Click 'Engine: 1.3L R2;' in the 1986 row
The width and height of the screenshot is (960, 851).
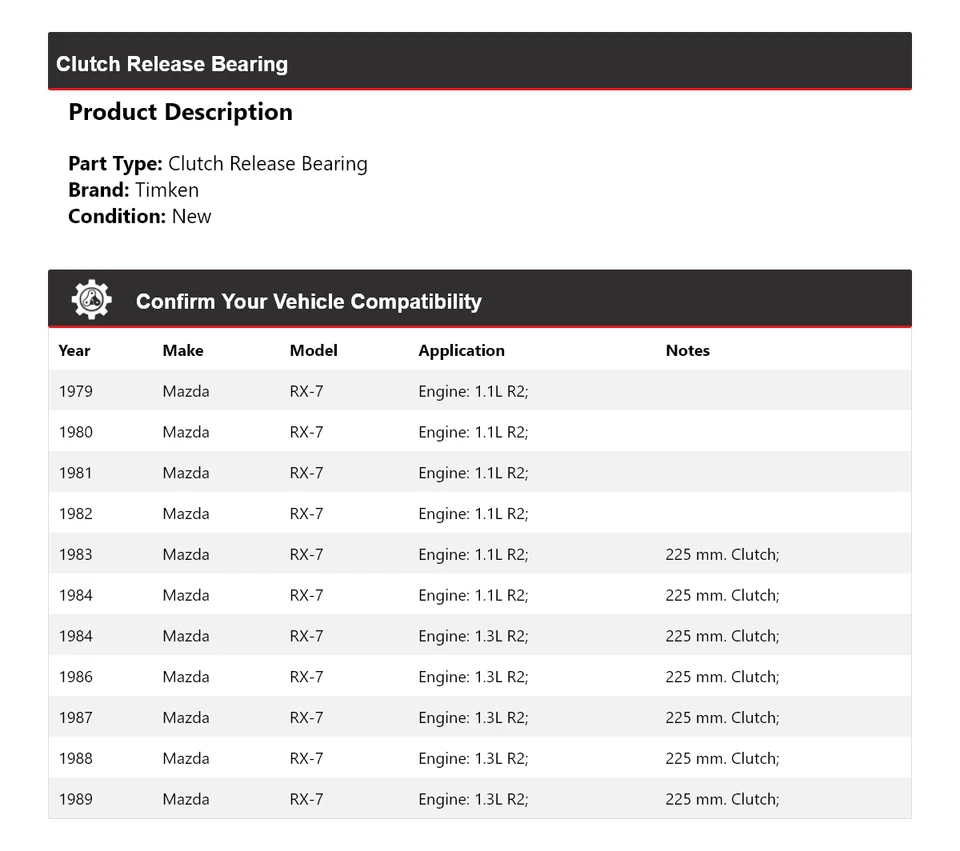click(473, 678)
